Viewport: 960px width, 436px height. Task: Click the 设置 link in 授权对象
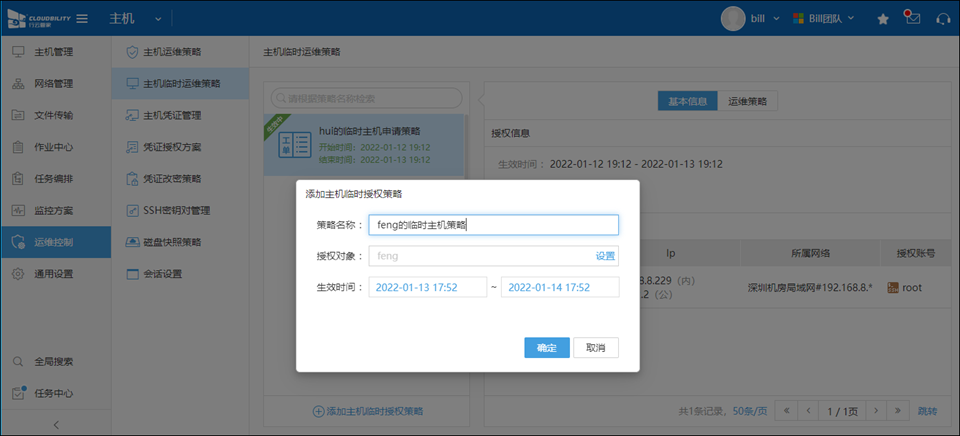(606, 256)
